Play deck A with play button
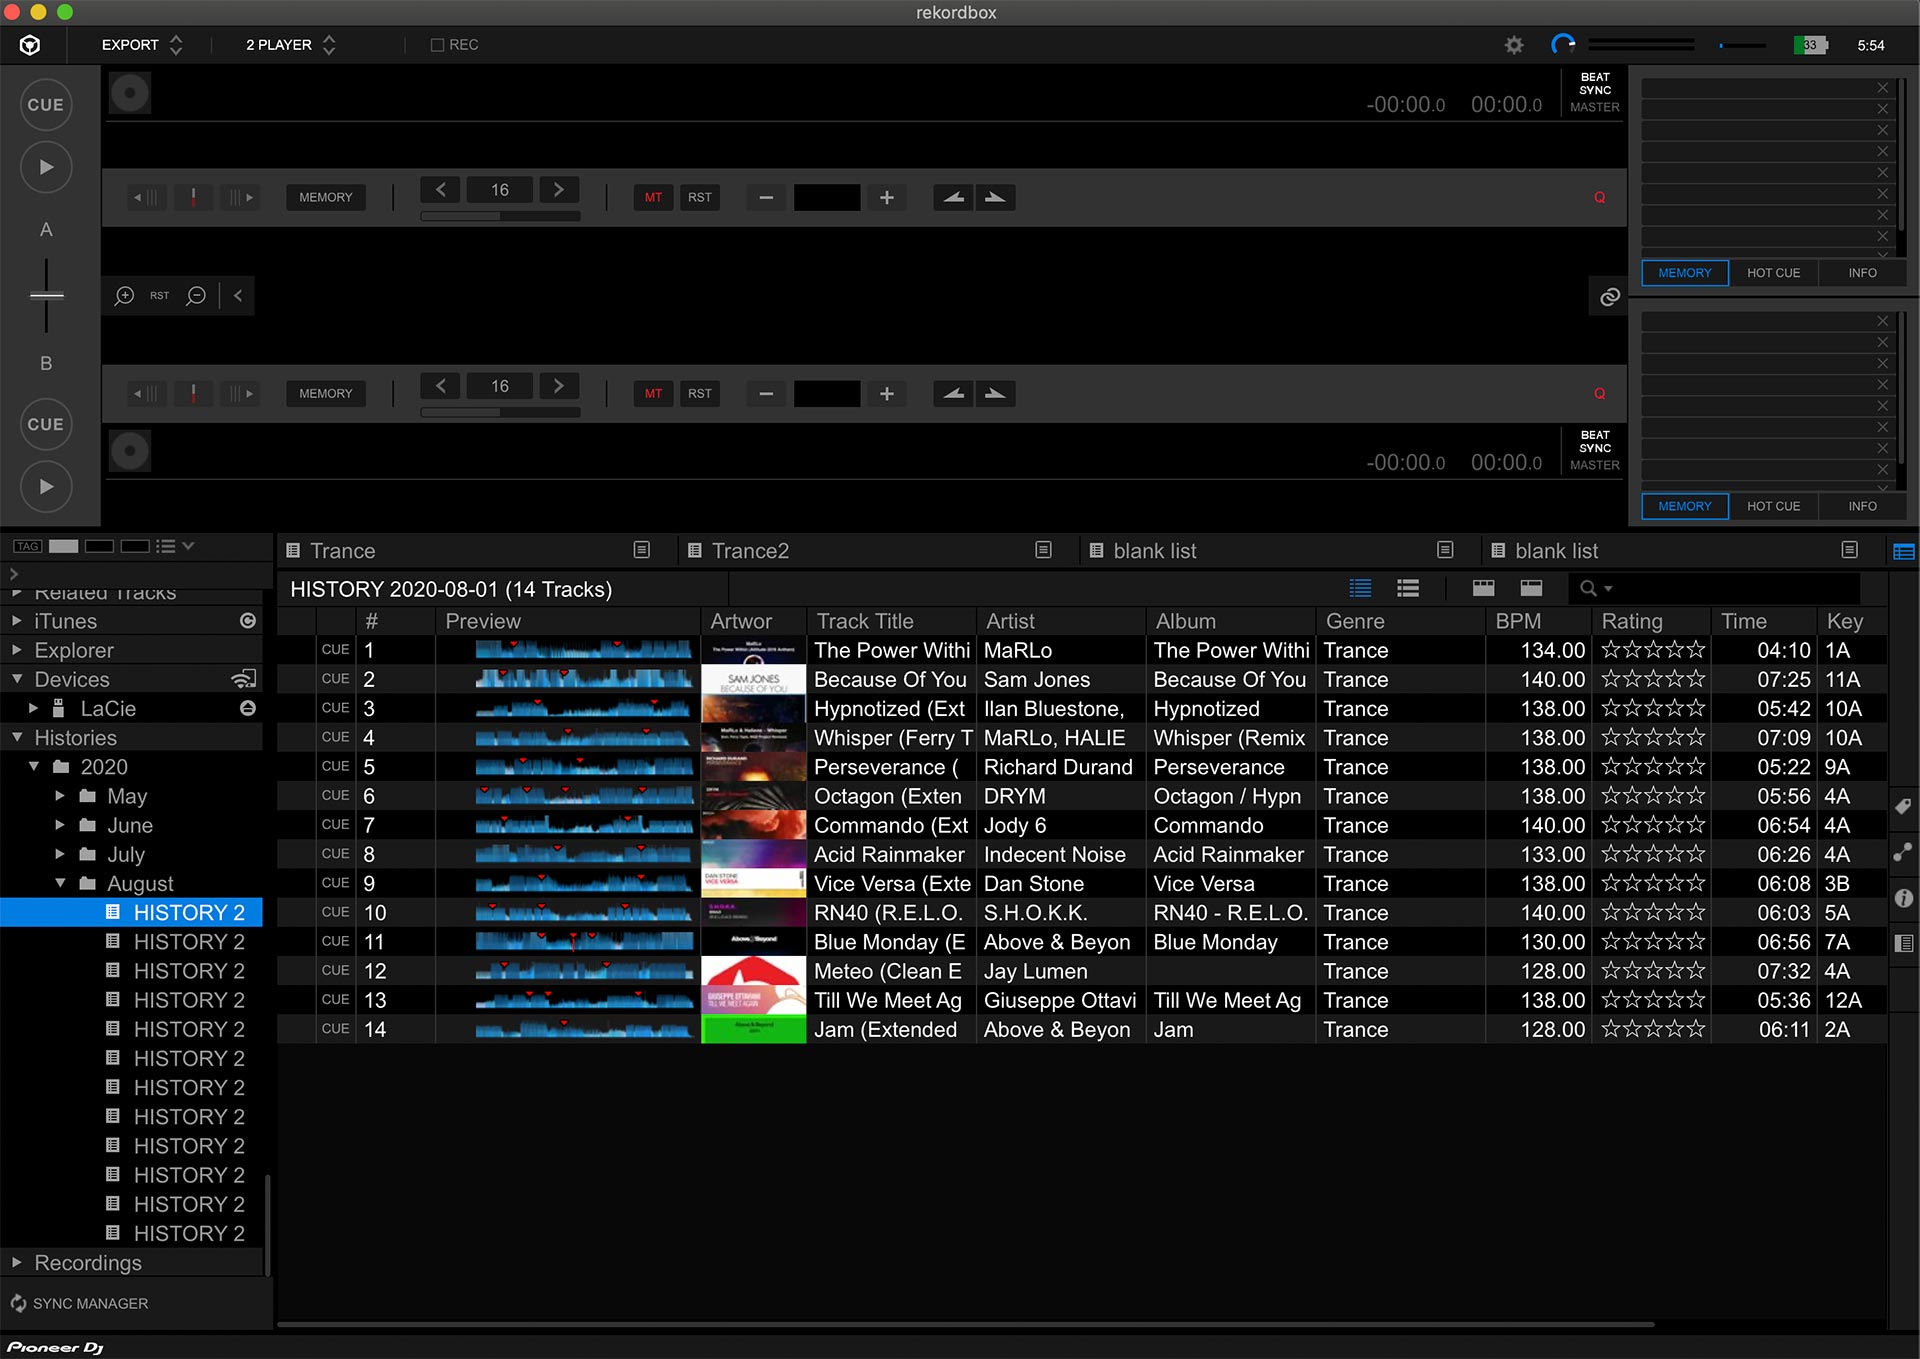 (46, 167)
